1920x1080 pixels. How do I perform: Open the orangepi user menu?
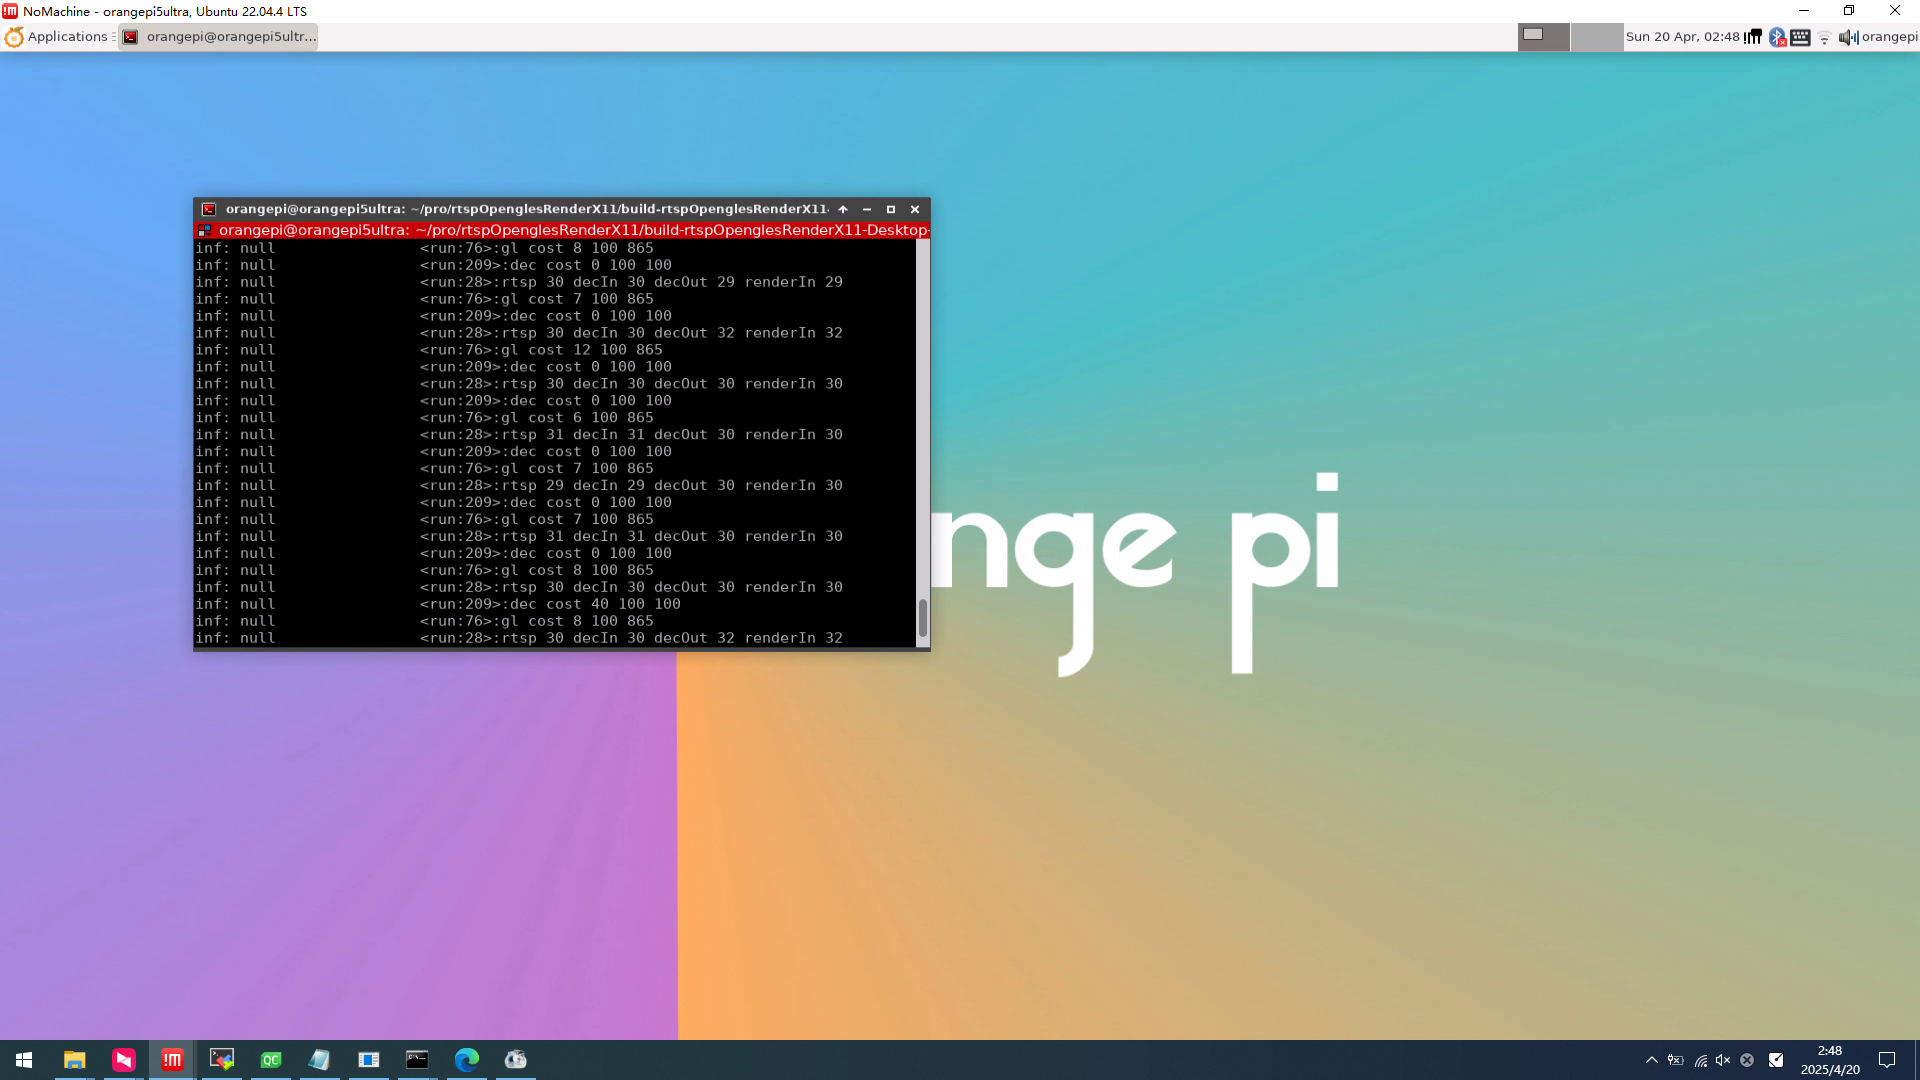point(1889,37)
